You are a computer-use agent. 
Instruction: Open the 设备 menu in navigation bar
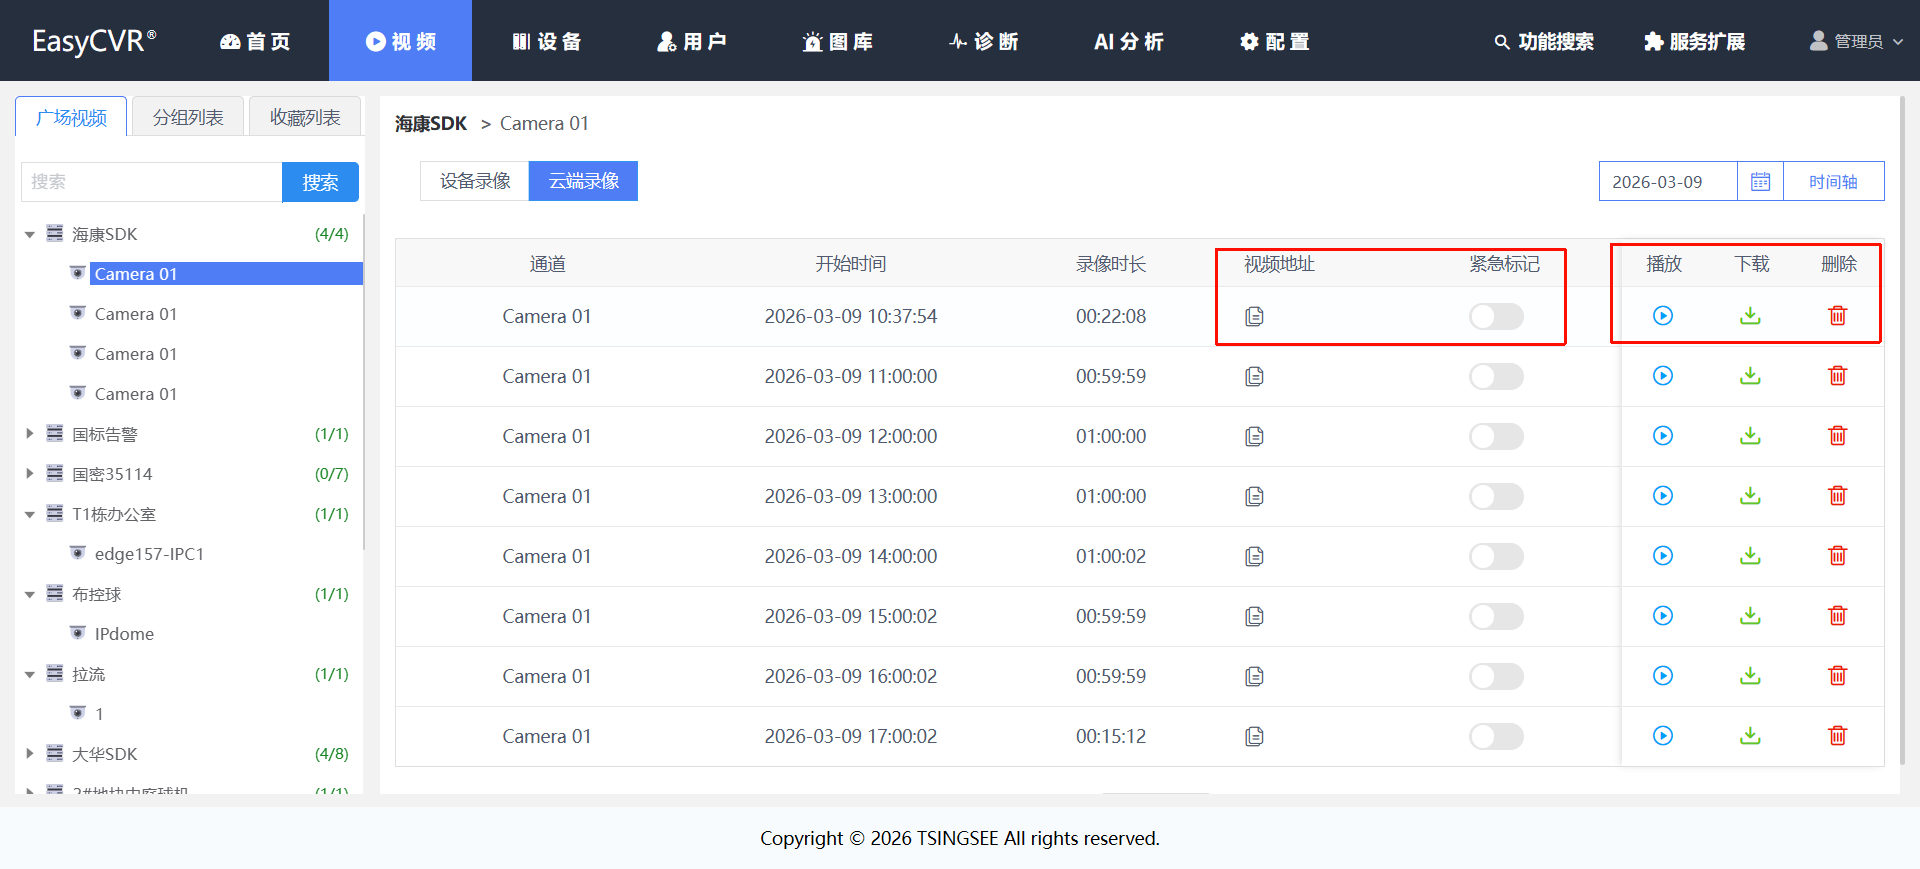[x=546, y=41]
